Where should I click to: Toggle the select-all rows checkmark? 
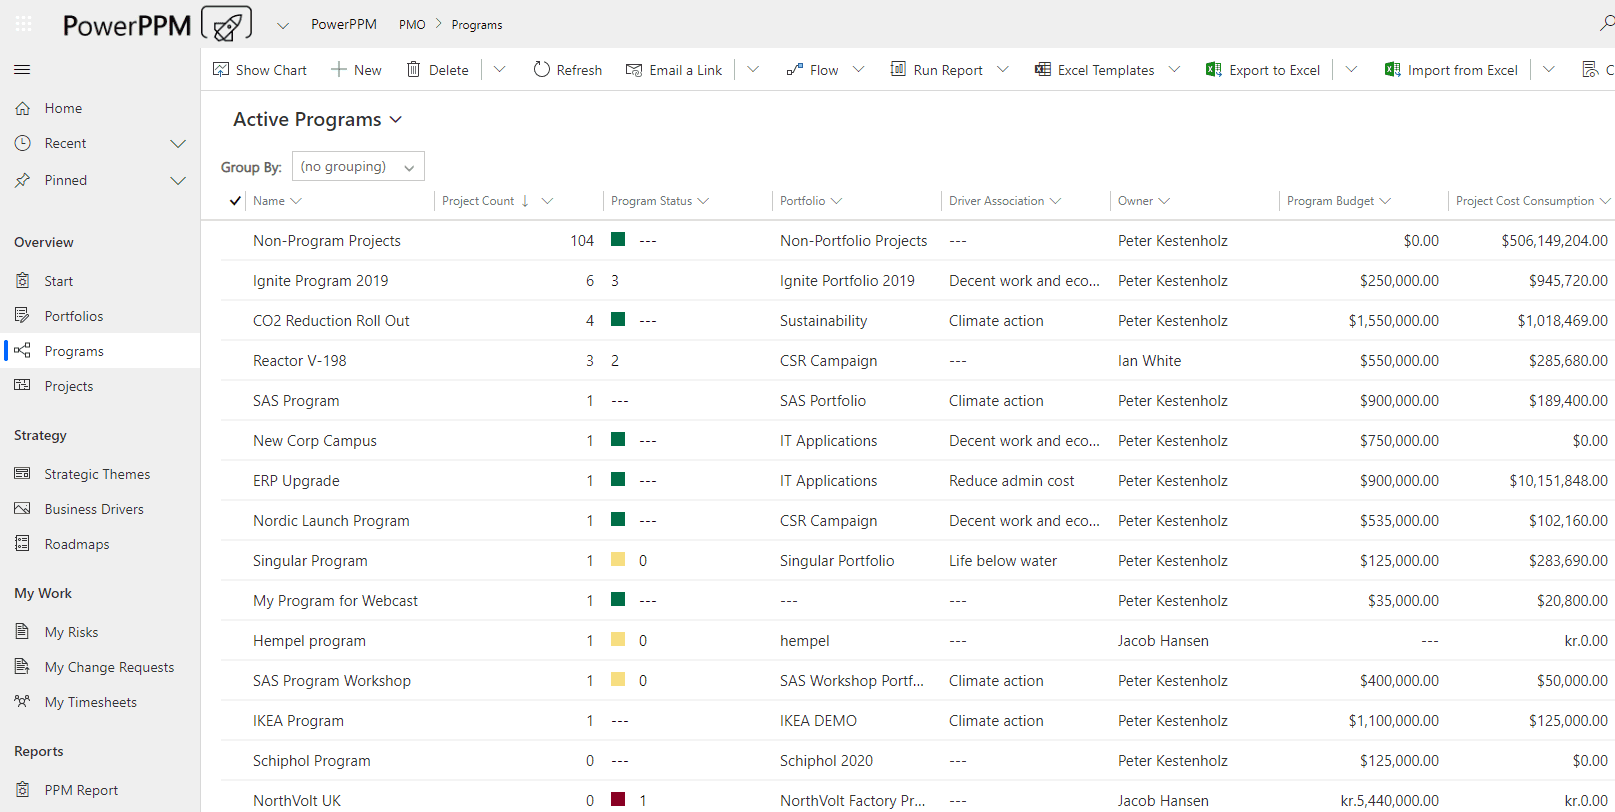235,201
